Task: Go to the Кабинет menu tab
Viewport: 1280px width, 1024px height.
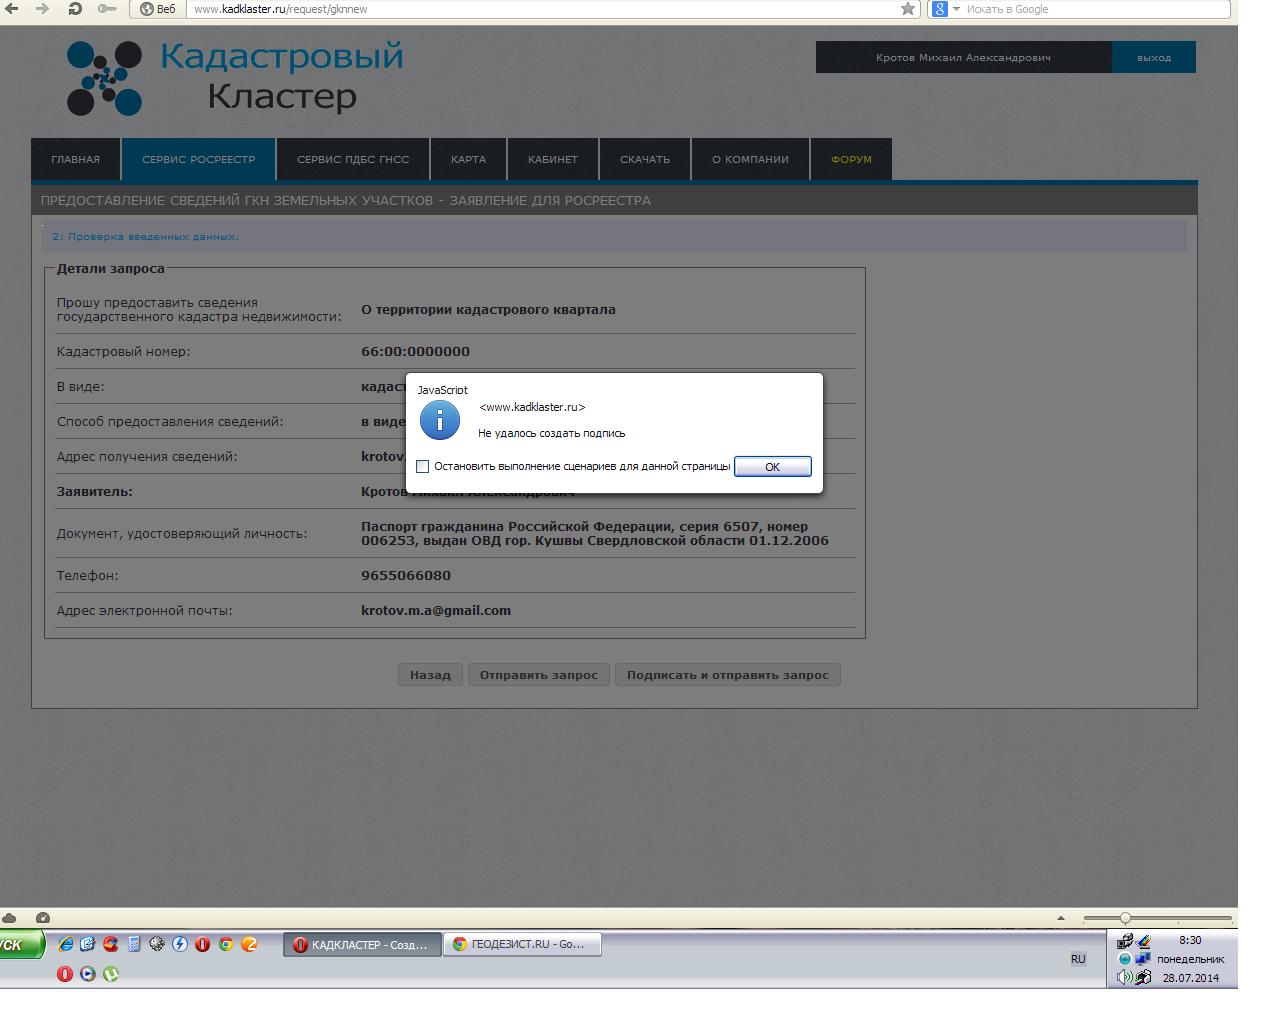Action: click(552, 159)
